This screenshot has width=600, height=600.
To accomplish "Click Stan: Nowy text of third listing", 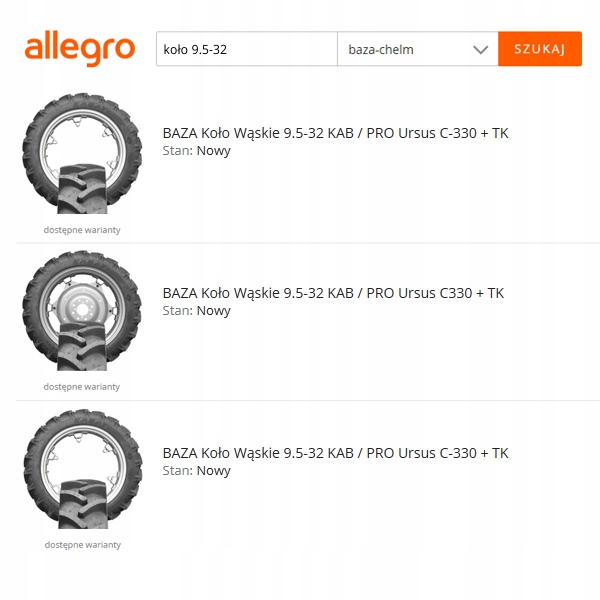I will pyautogui.click(x=197, y=471).
